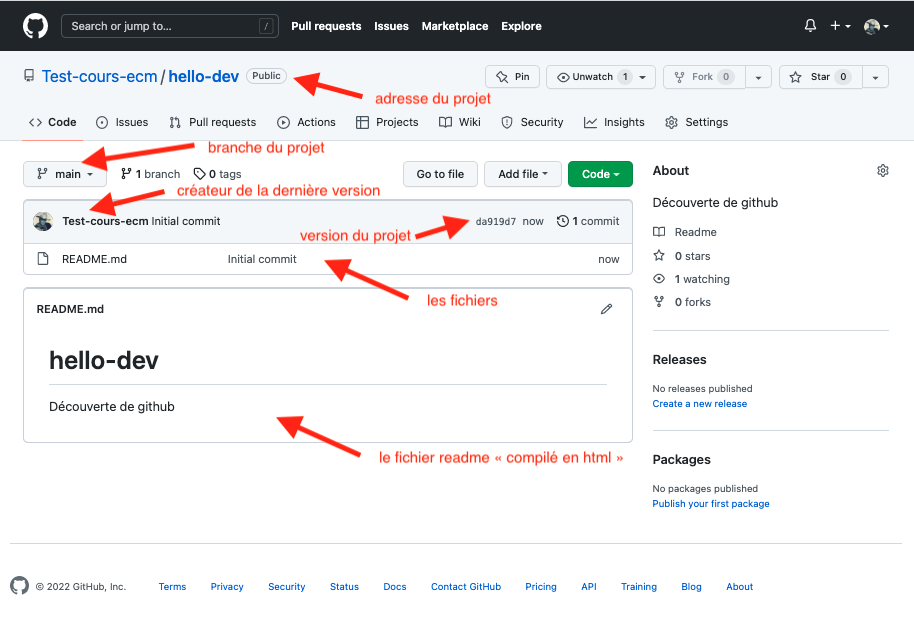Open commit history clock icon

(563, 221)
